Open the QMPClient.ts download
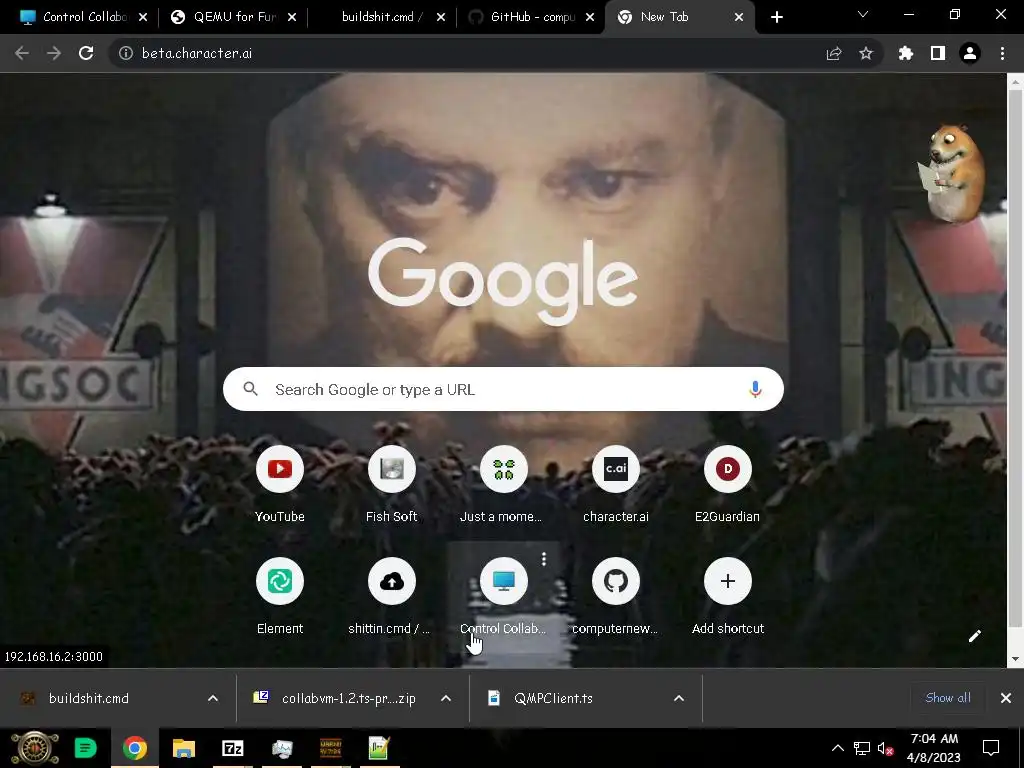This screenshot has width=1024, height=768. [553, 698]
